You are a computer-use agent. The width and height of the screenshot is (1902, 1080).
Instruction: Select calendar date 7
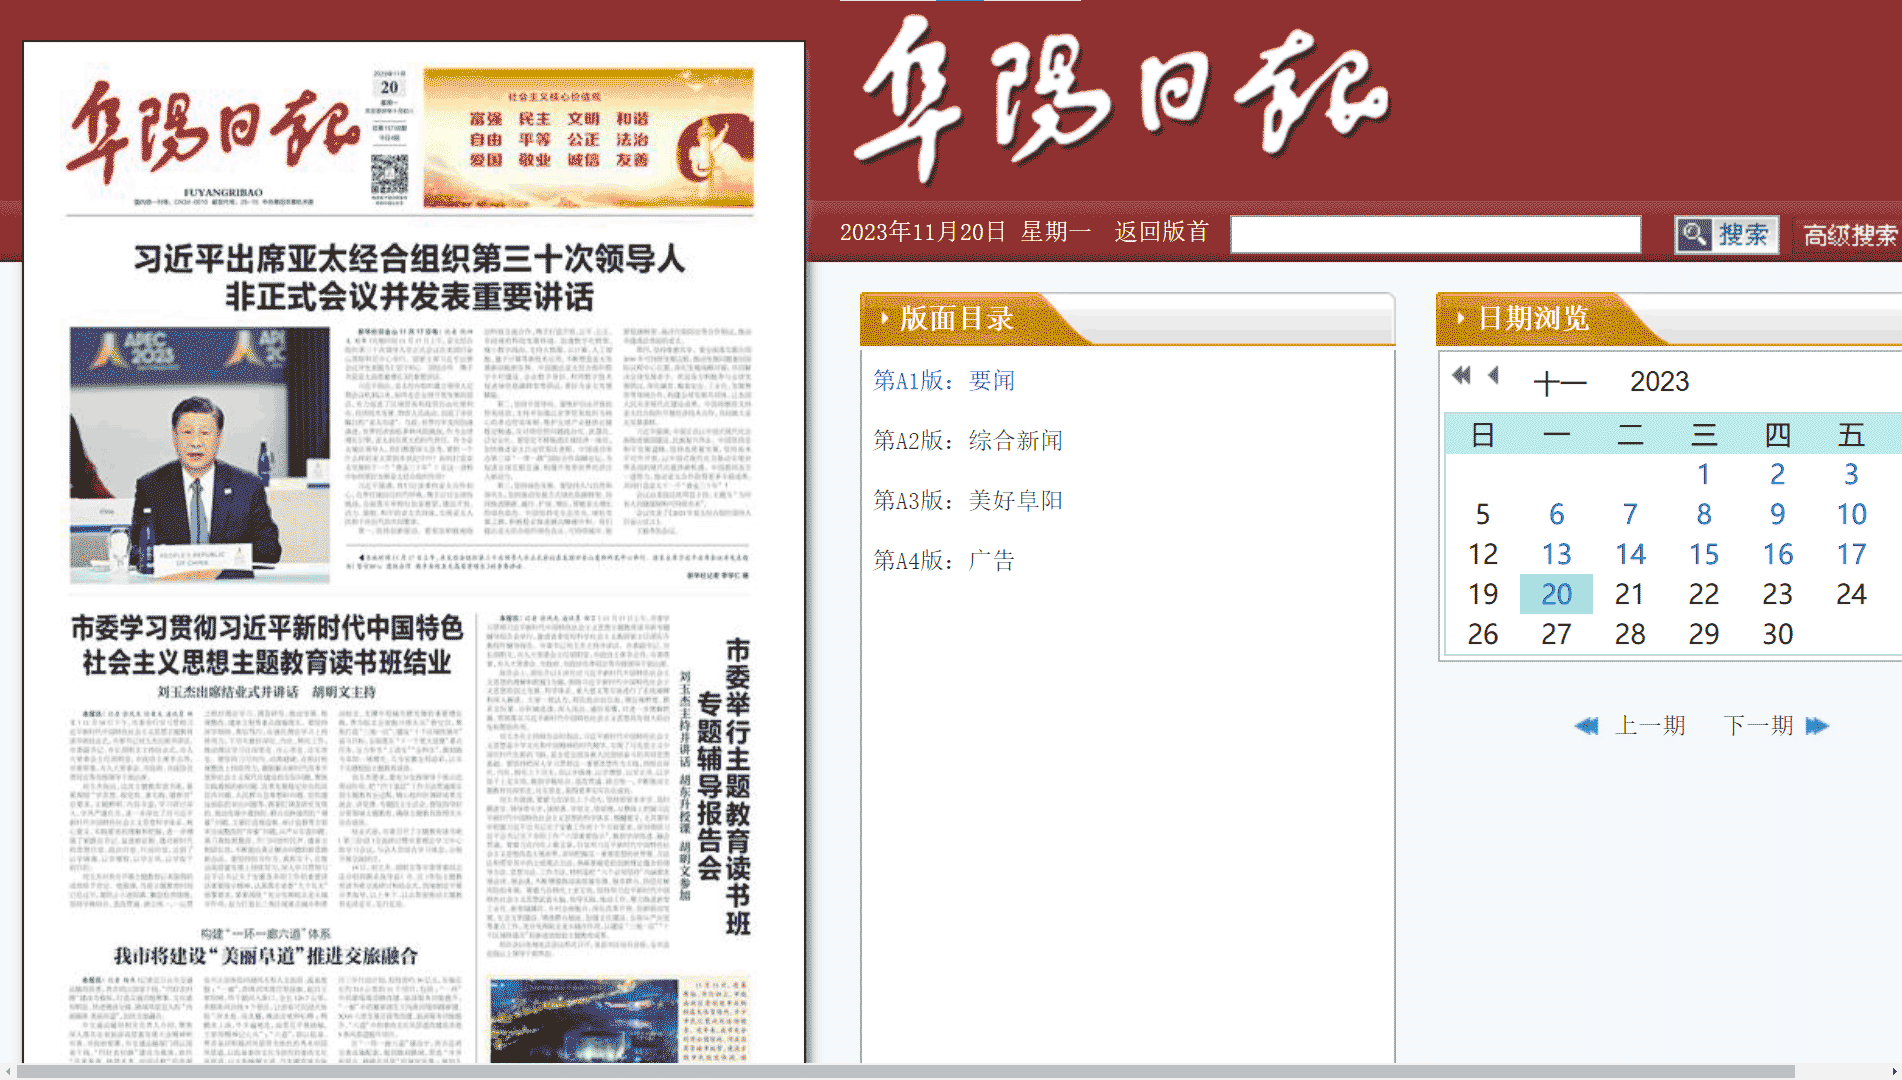pos(1630,514)
